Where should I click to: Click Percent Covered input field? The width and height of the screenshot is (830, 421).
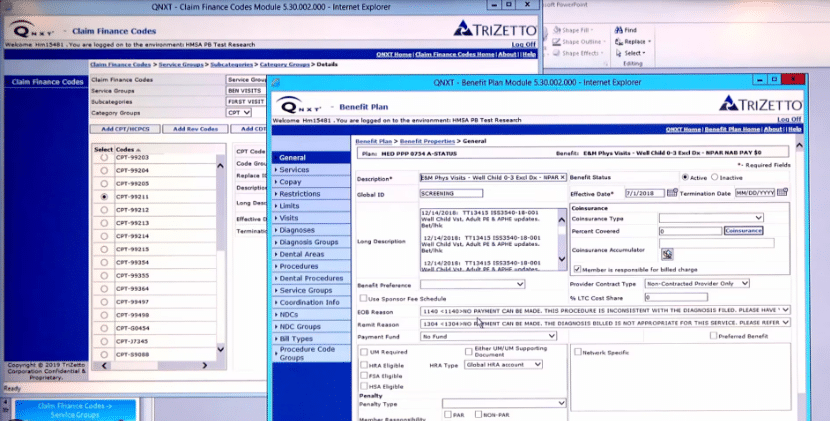(x=690, y=231)
